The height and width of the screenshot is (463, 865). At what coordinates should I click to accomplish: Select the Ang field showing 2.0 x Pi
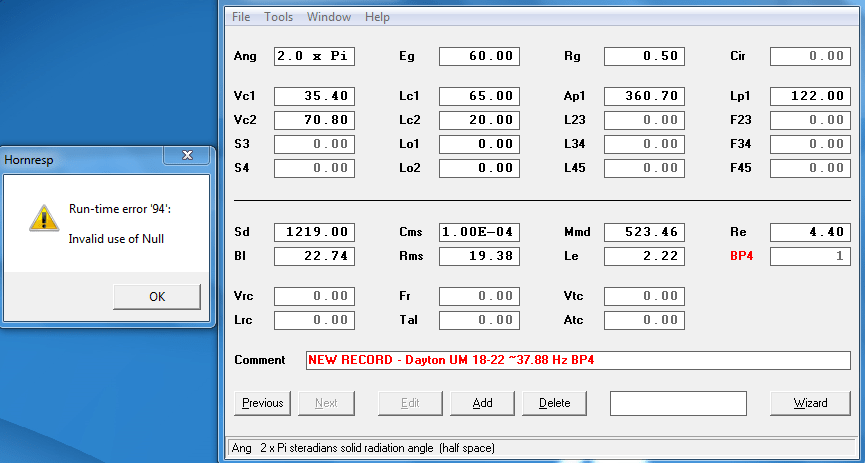(x=314, y=56)
